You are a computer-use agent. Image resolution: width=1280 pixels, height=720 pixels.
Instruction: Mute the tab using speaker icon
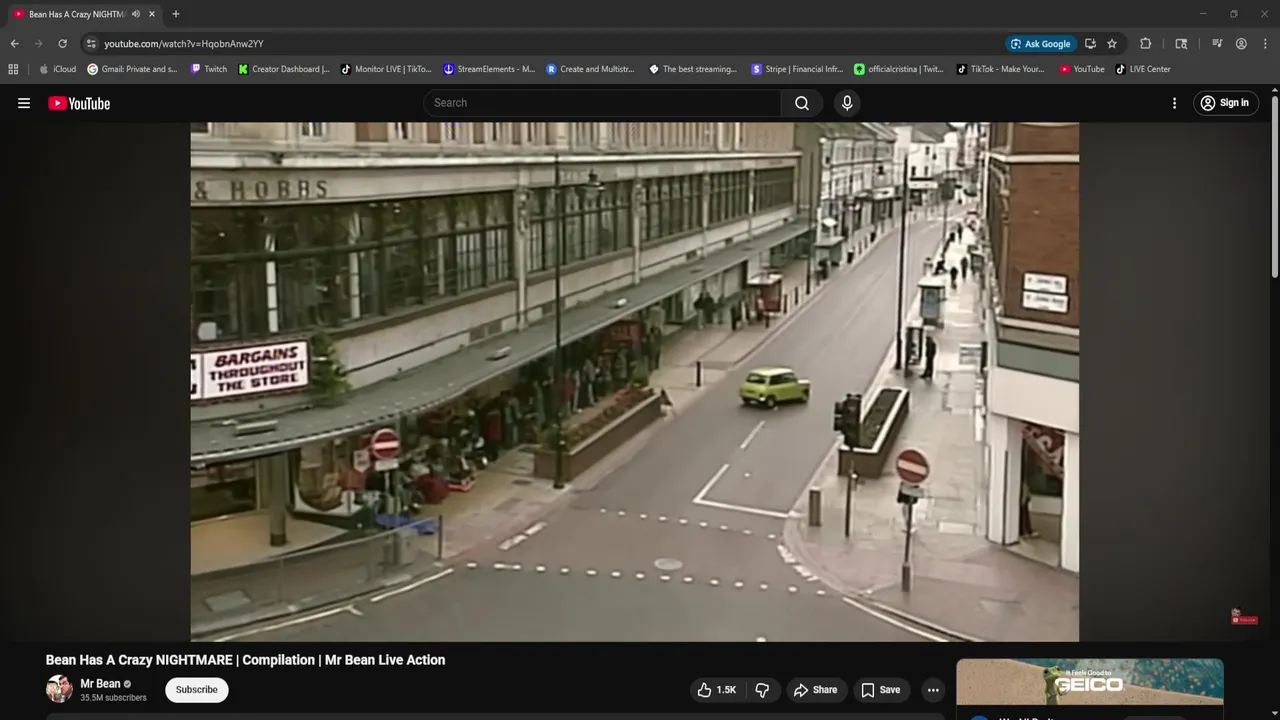(x=136, y=14)
